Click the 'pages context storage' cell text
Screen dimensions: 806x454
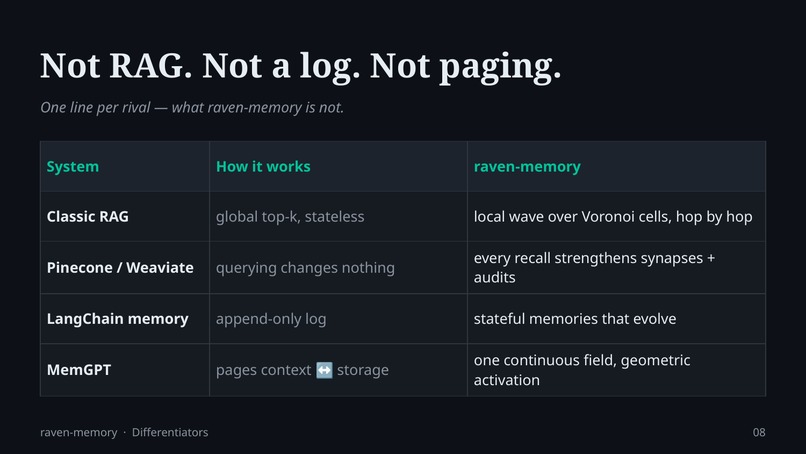tap(302, 370)
